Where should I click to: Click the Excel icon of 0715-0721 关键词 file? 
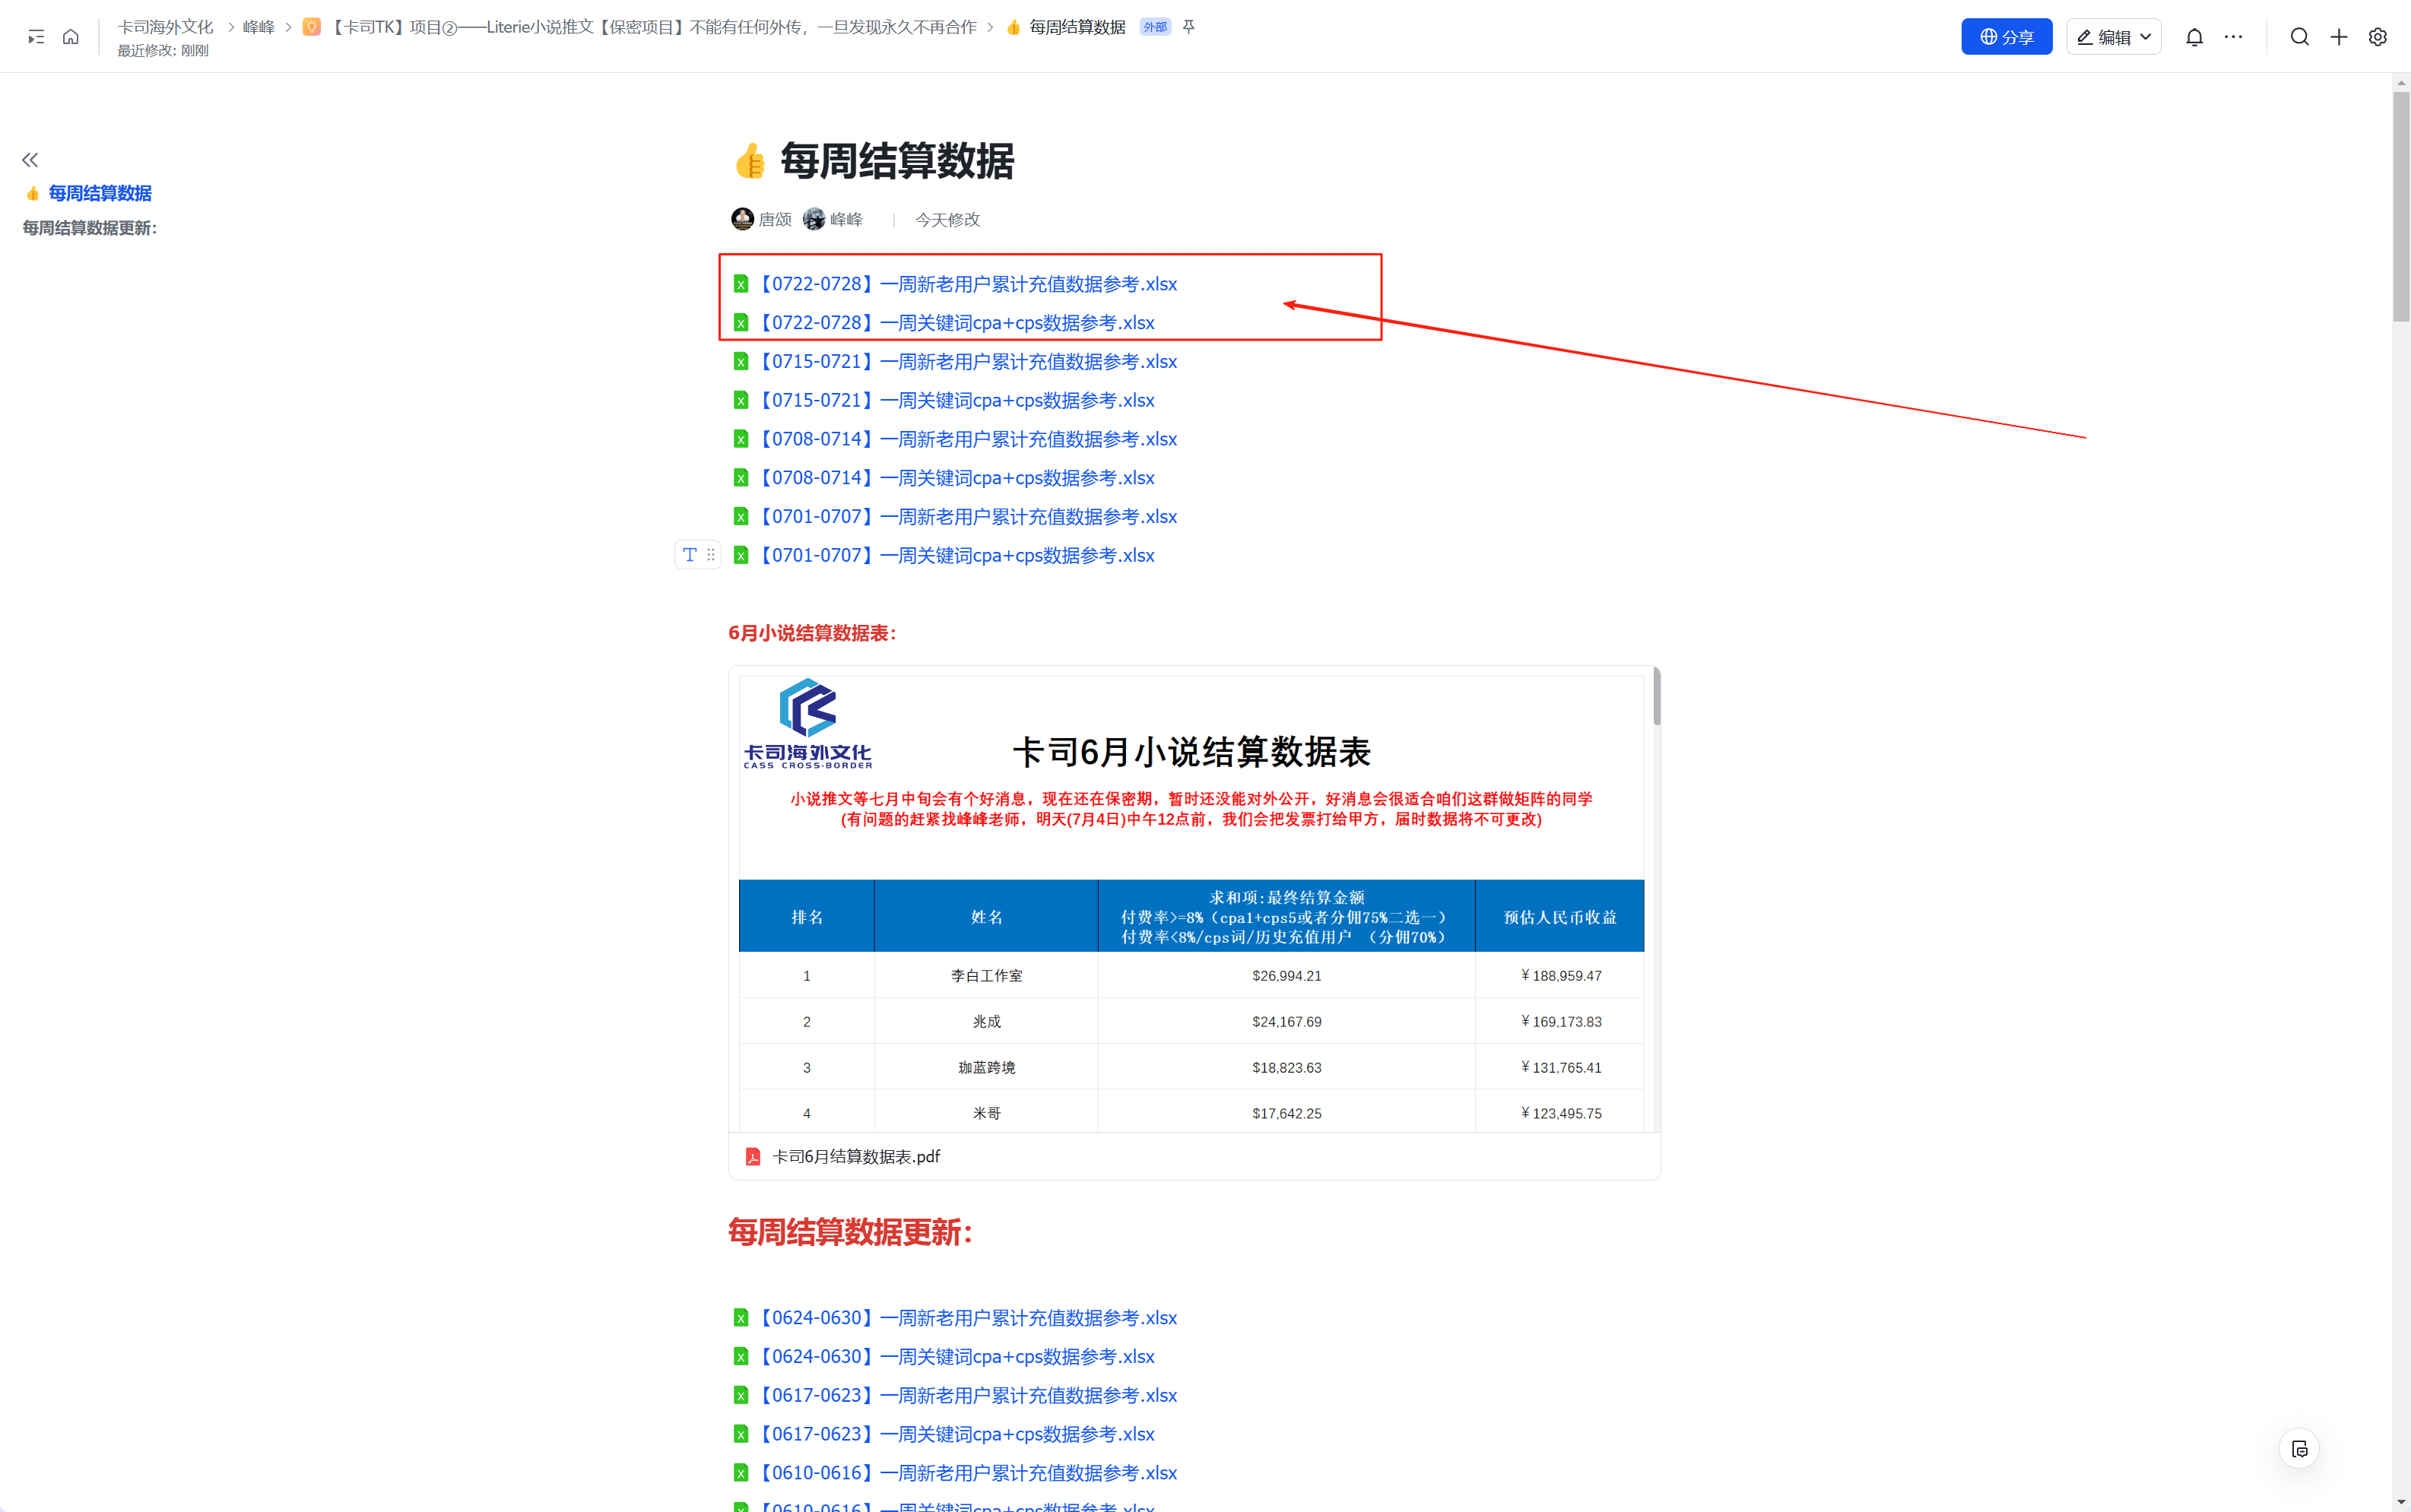[741, 400]
